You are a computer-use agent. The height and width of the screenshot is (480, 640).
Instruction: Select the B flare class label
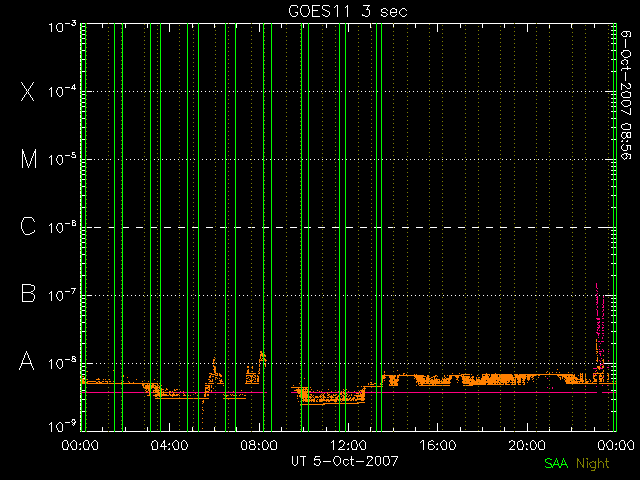pos(28,293)
